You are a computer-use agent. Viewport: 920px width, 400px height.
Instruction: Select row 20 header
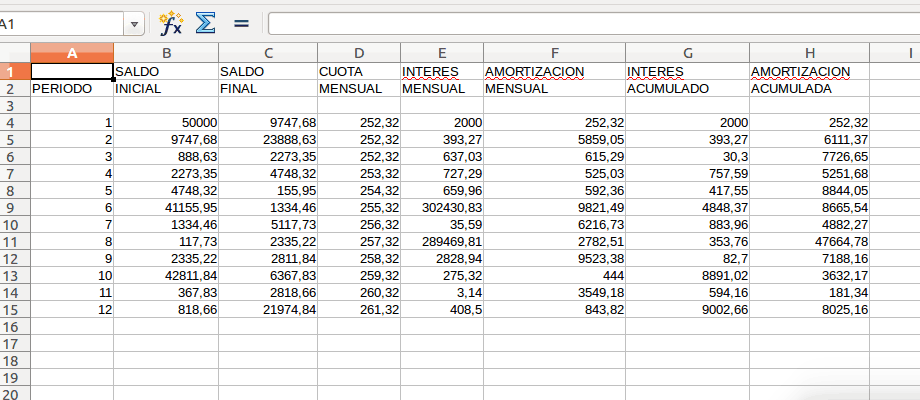pos(15,394)
